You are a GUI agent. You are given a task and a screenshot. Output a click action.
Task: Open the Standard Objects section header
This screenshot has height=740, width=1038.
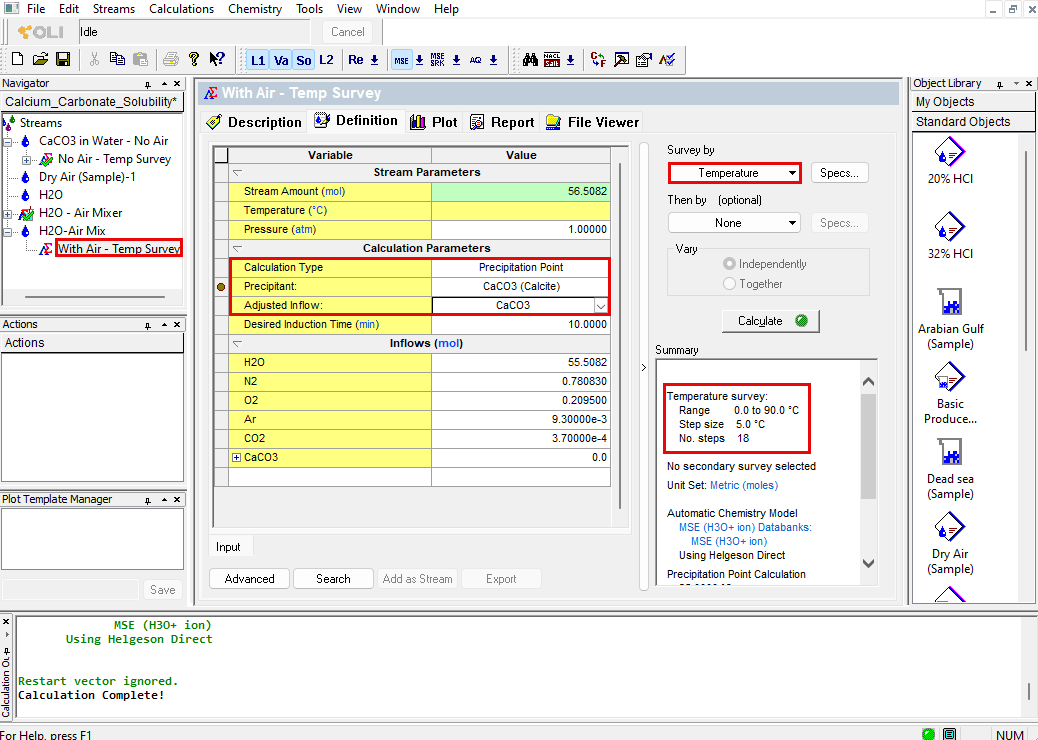(x=973, y=122)
